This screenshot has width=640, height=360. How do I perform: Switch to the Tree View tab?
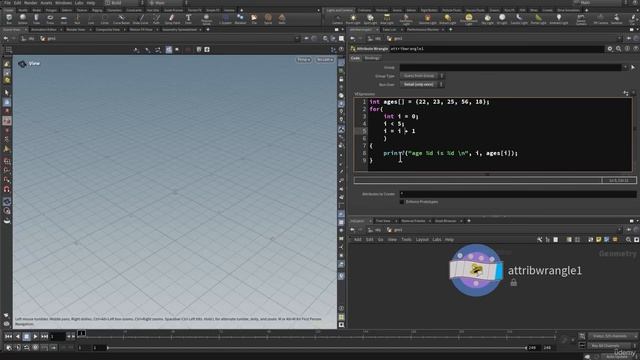[383, 221]
